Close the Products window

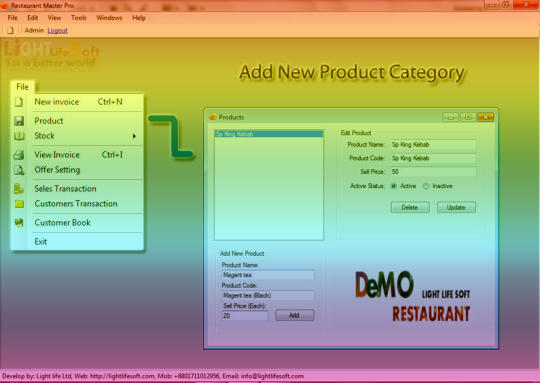pos(485,117)
